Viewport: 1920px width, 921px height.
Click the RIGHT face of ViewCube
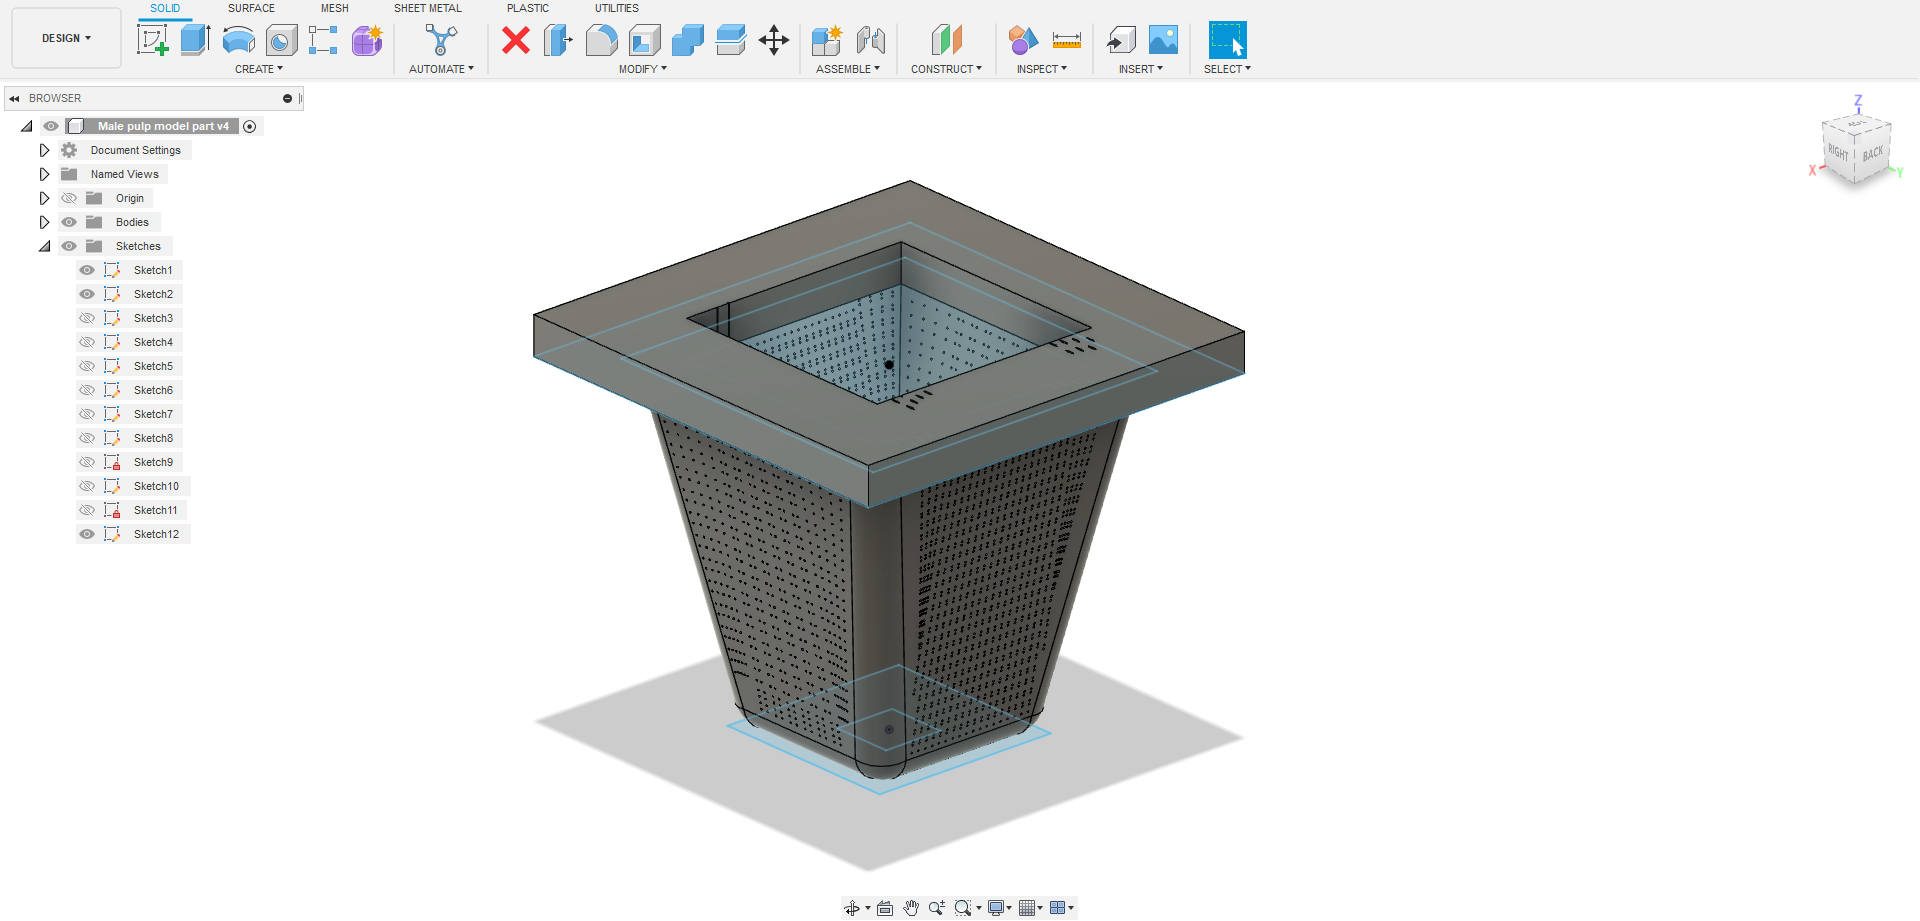tap(1838, 152)
